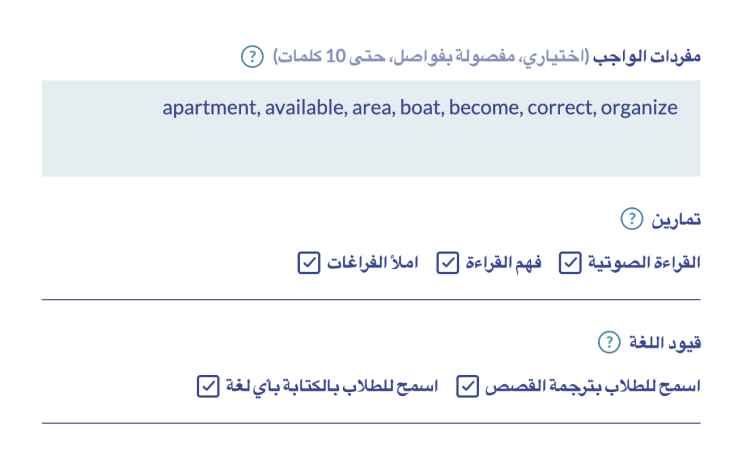Uncheck the اسمح للطلاب بالكتابة بأي لغة checkbox
734x468 pixels.
(x=208, y=386)
